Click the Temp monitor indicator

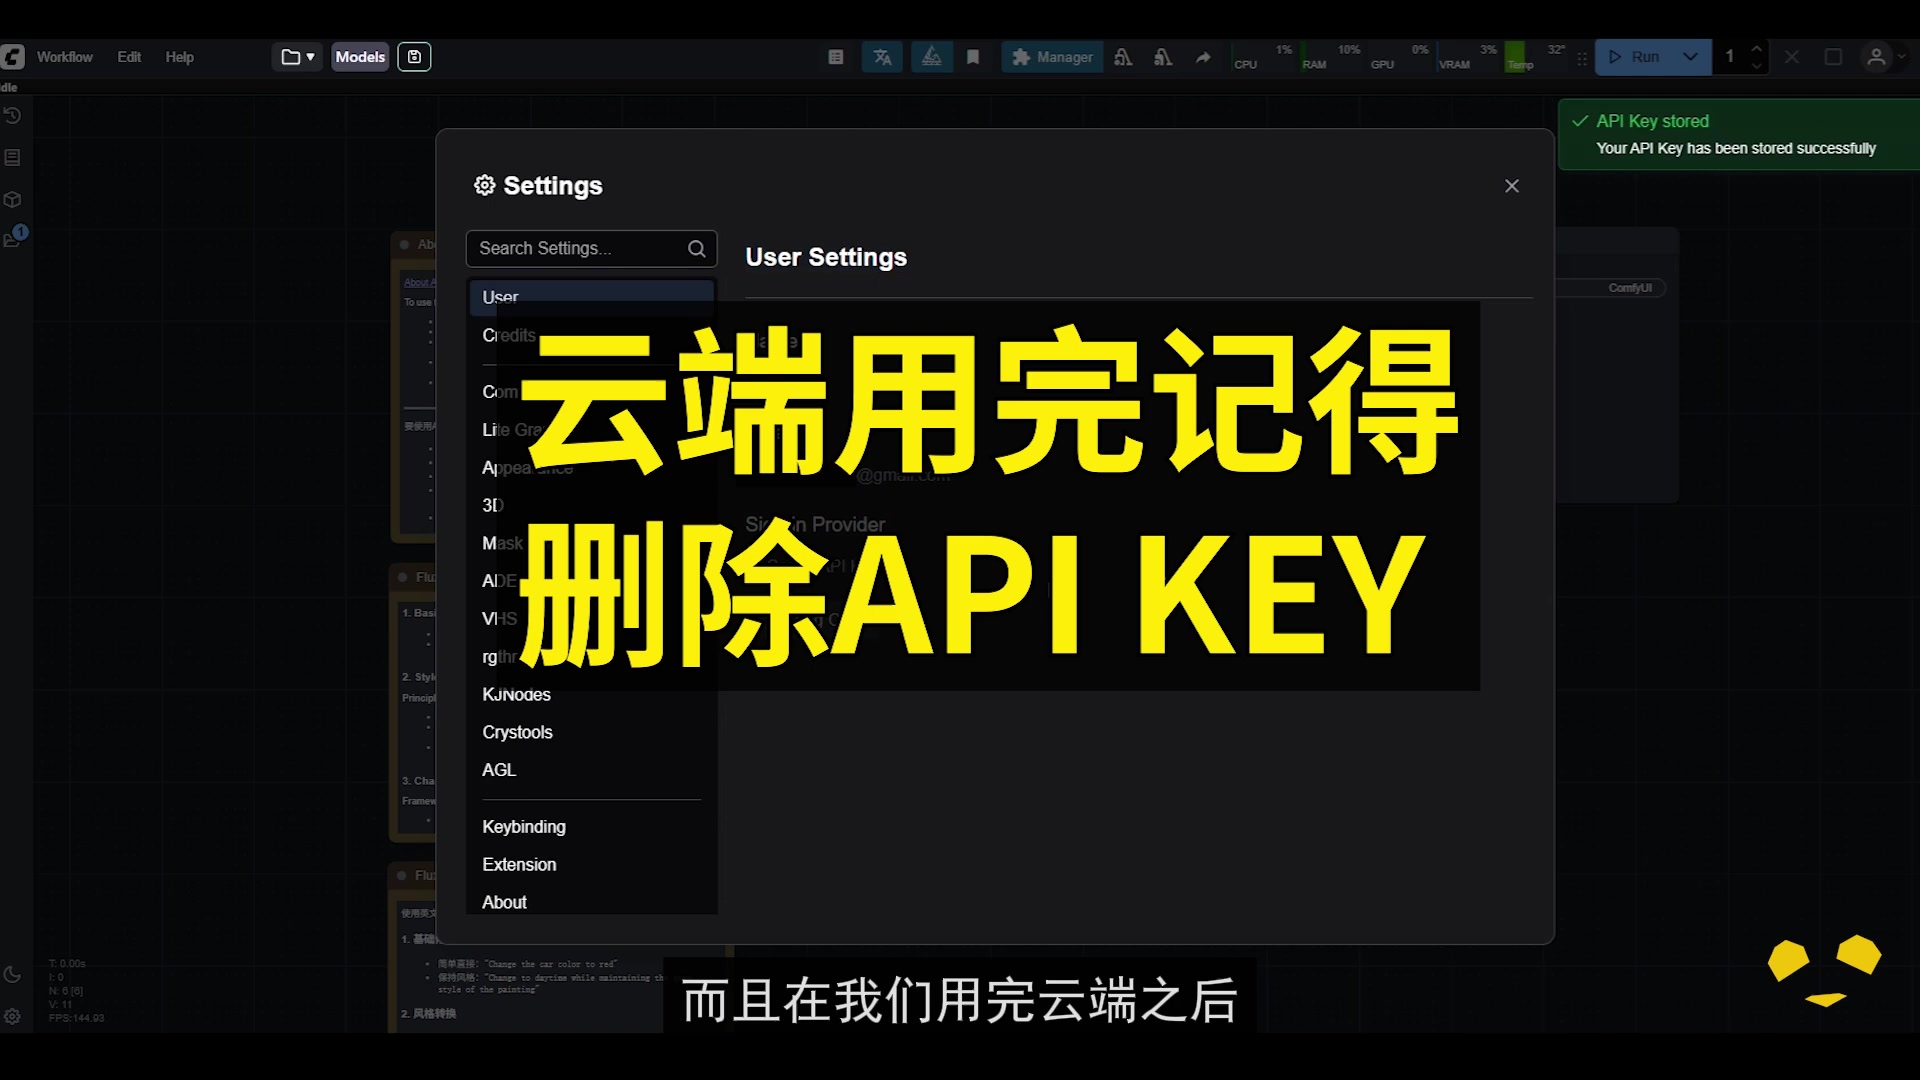click(1536, 57)
